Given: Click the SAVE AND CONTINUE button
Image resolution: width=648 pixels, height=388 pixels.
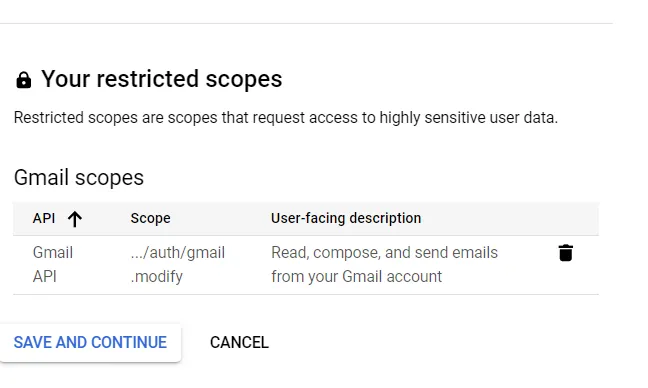Looking at the screenshot, I should click(x=90, y=343).
